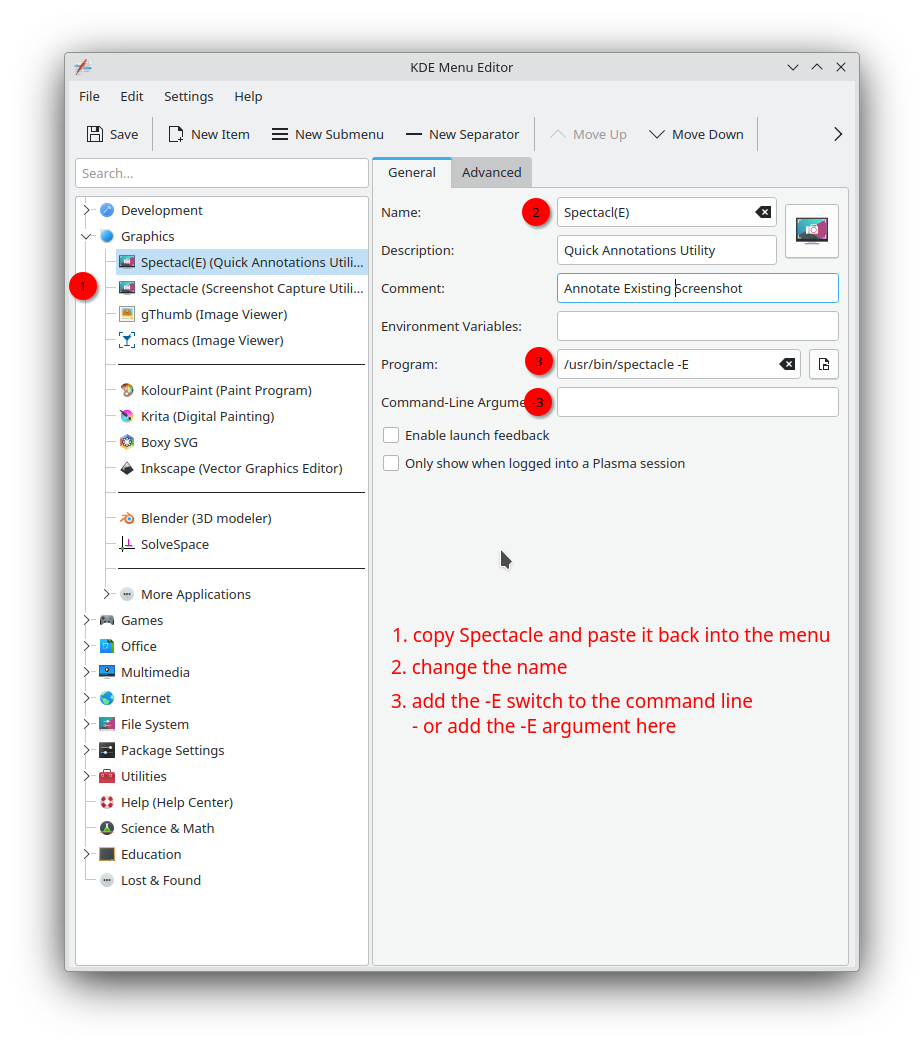Click the Save toolbar button
This screenshot has height=1048, width=924.
[x=112, y=134]
